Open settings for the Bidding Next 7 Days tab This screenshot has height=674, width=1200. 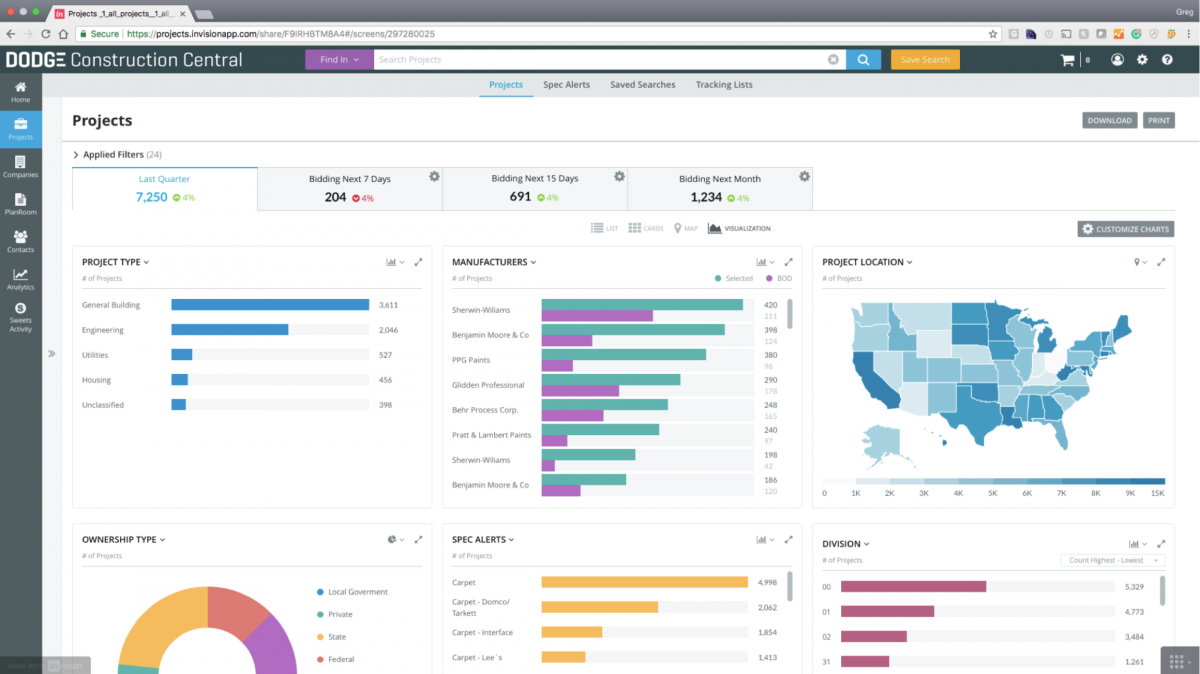click(434, 175)
